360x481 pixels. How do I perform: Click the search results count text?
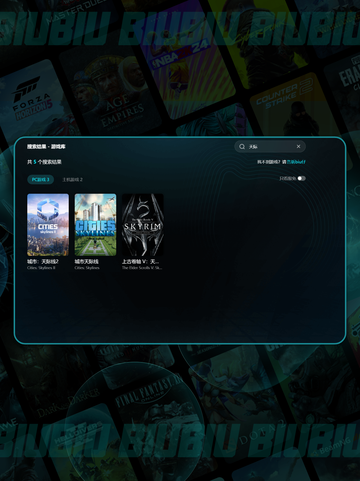[44, 162]
